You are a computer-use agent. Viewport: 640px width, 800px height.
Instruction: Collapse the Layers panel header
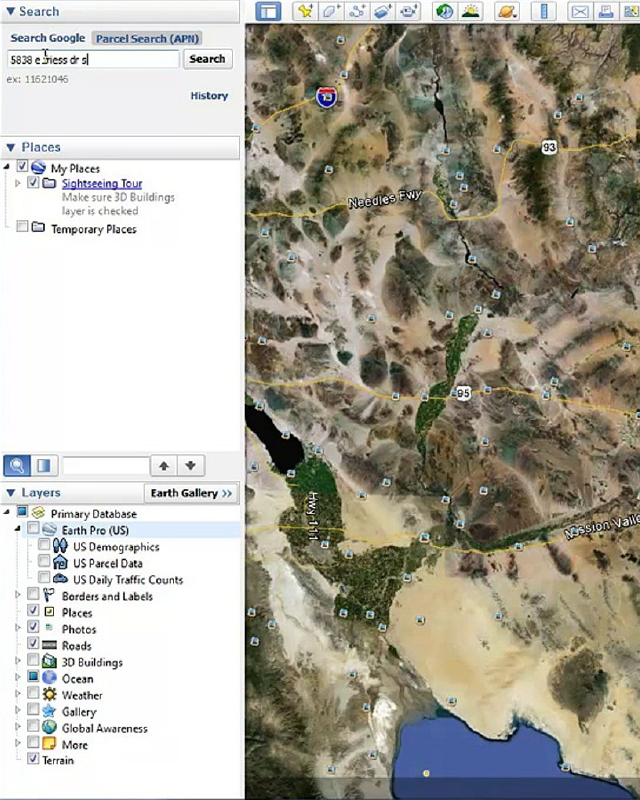10,493
